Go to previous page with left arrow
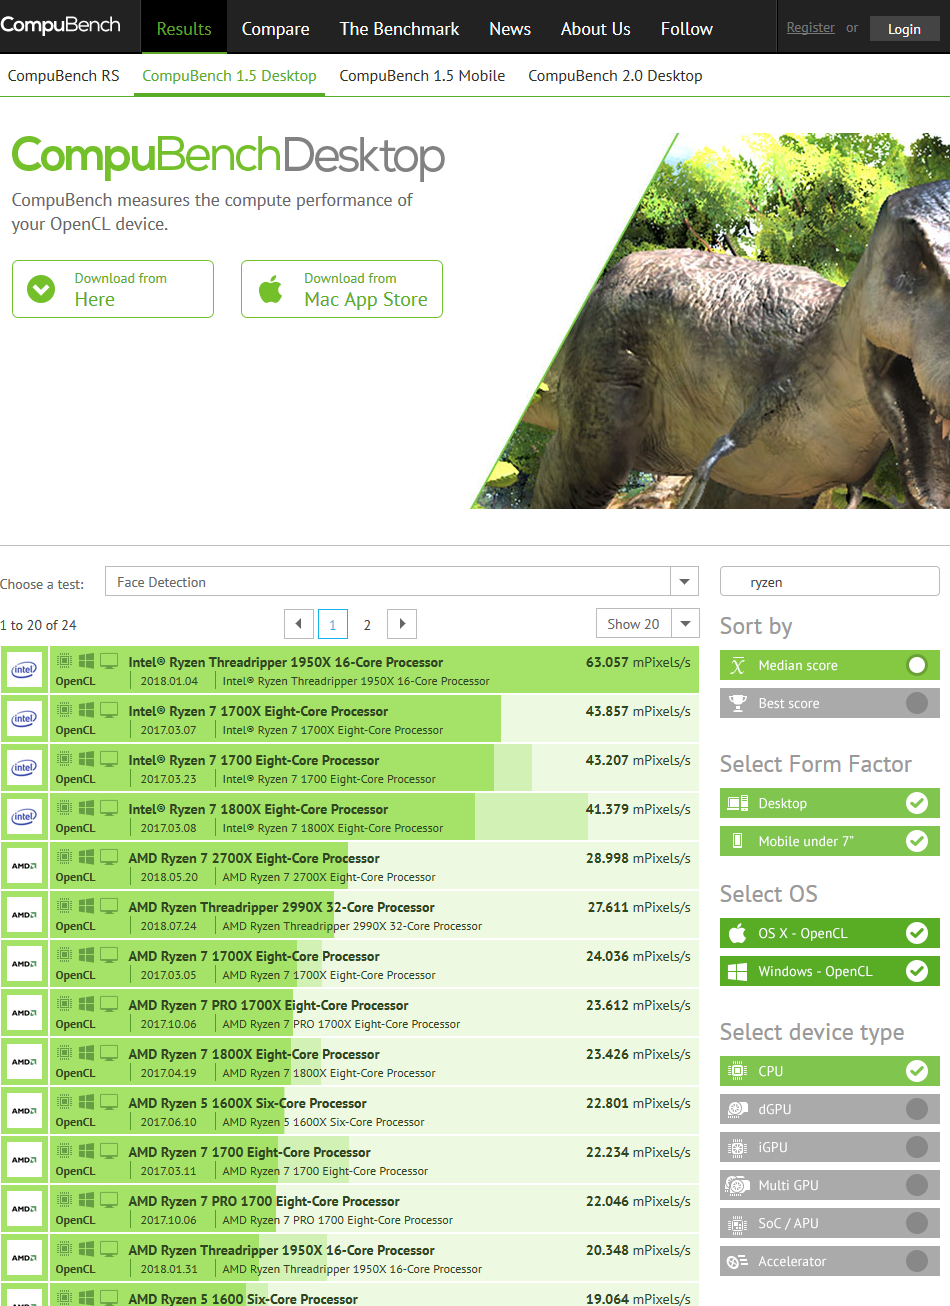Screen dimensions: 950x1306 (299, 624)
